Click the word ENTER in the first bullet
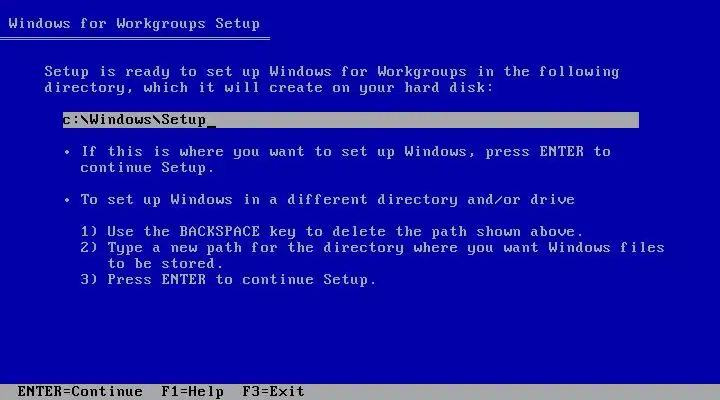 [x=562, y=152]
